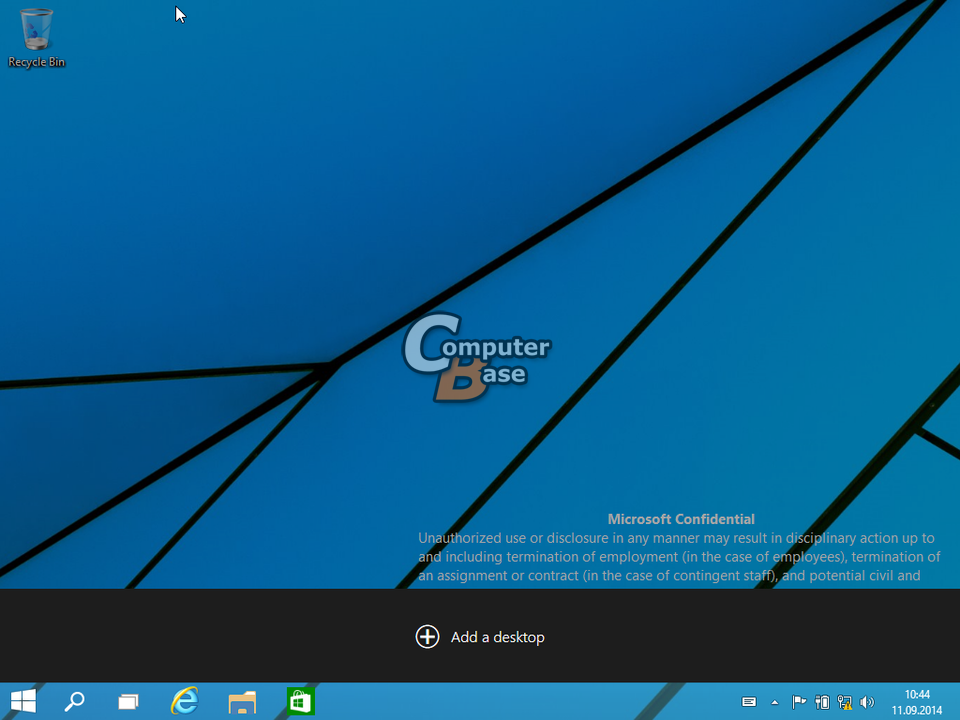
Task: Open the network icon with warning
Action: coord(844,702)
